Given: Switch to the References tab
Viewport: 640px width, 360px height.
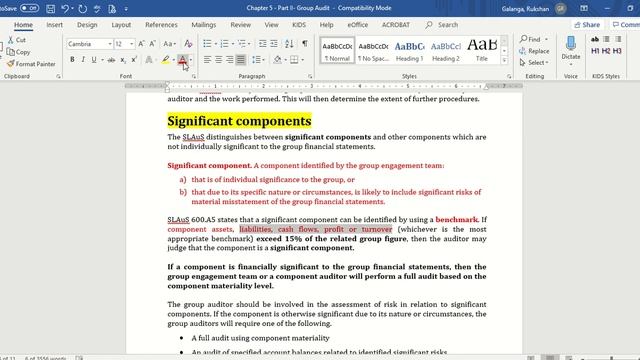Looking at the screenshot, I should pos(161,25).
